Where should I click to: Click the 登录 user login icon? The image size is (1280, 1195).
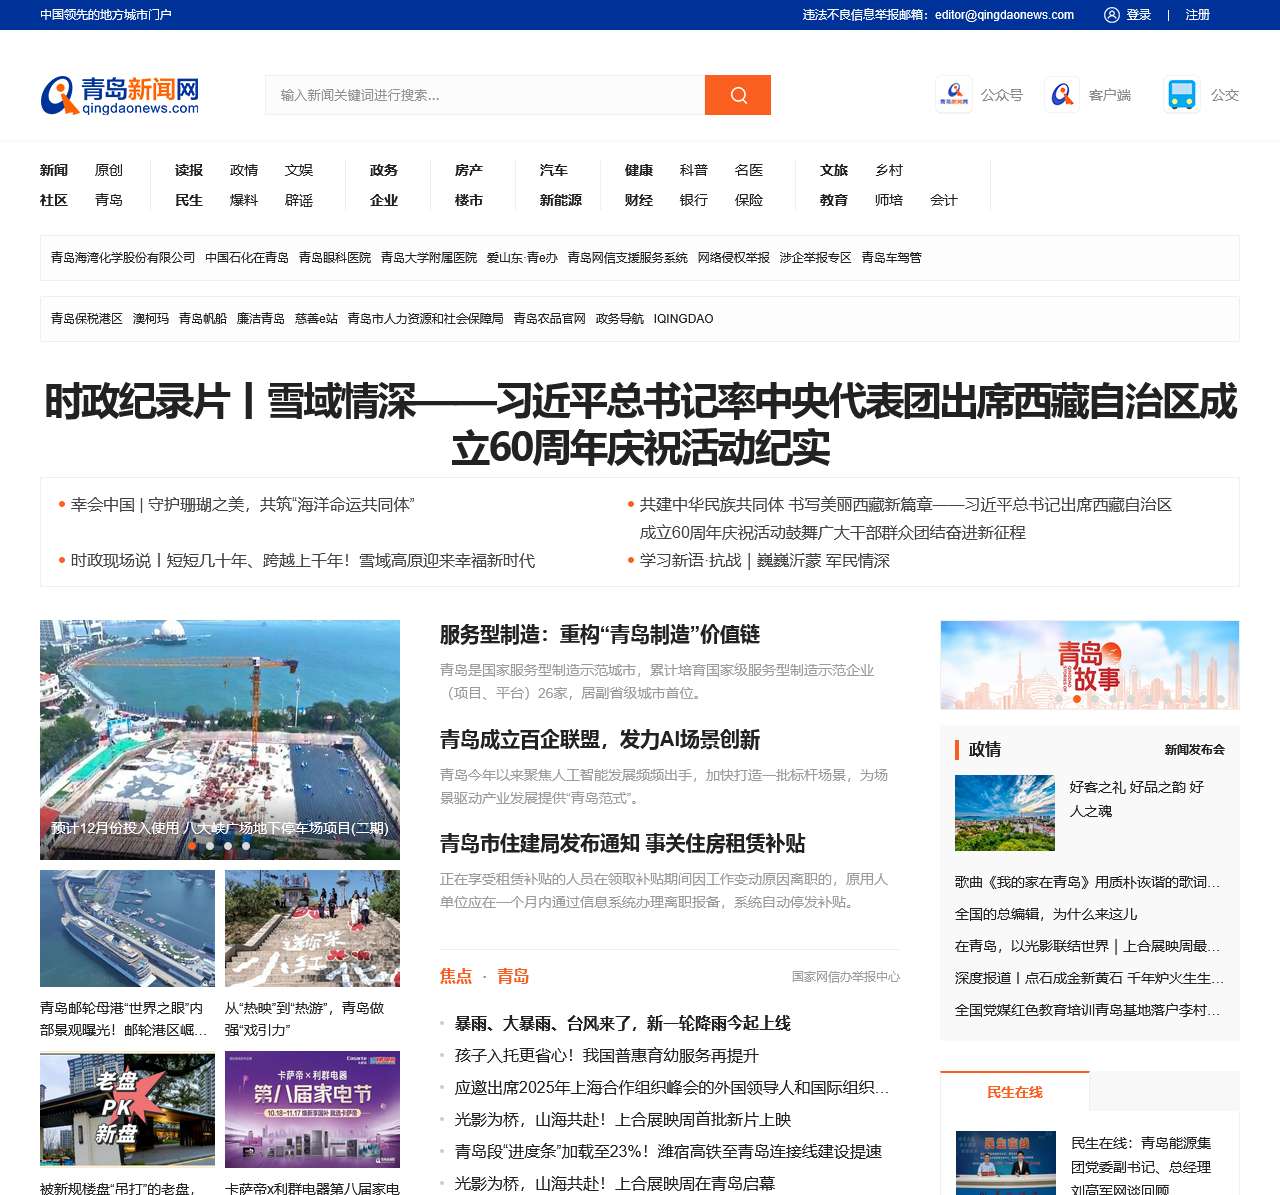point(1112,15)
